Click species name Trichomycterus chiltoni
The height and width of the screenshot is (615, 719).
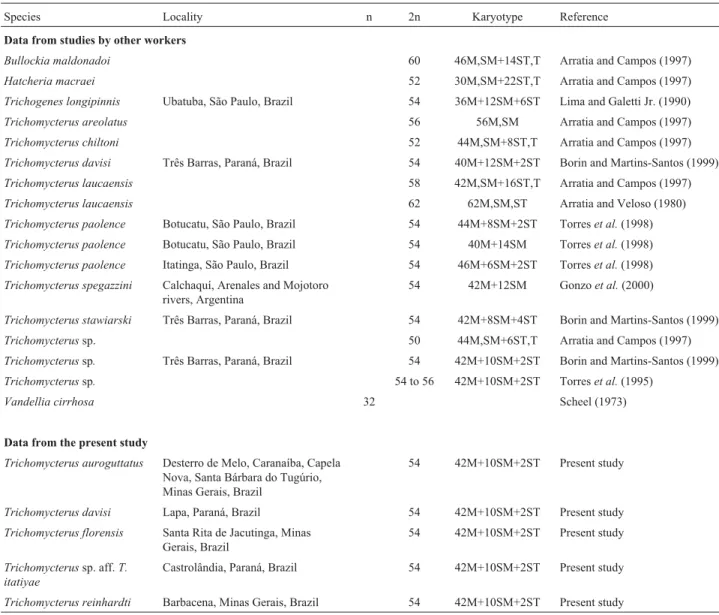61,142
